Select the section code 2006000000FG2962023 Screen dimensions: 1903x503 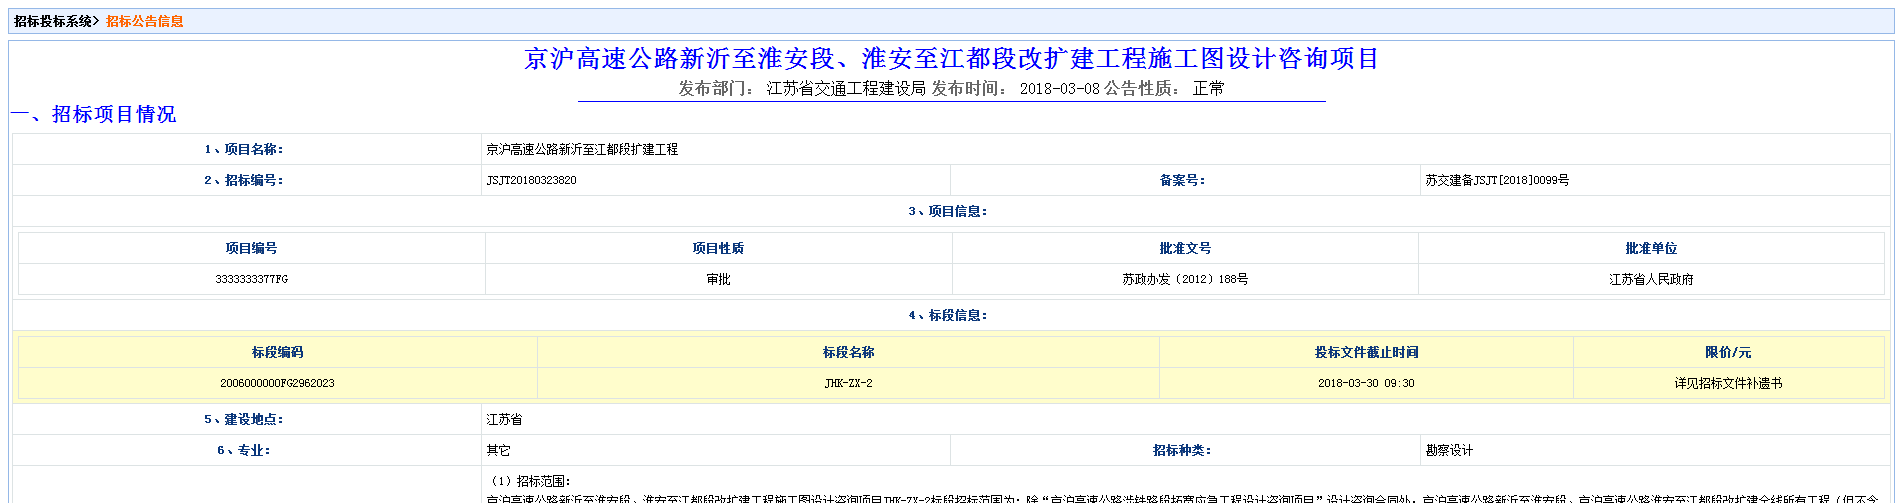pos(277,383)
